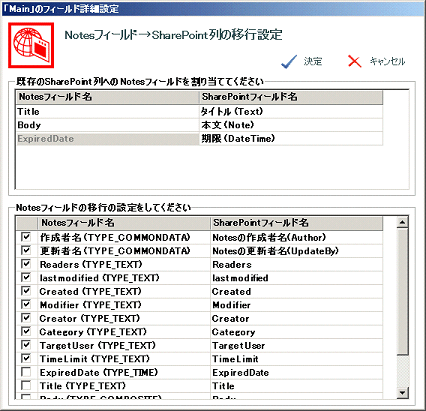Click lower table Notesフィールド名 column header
The image size is (426, 411).
pyautogui.click(x=124, y=223)
